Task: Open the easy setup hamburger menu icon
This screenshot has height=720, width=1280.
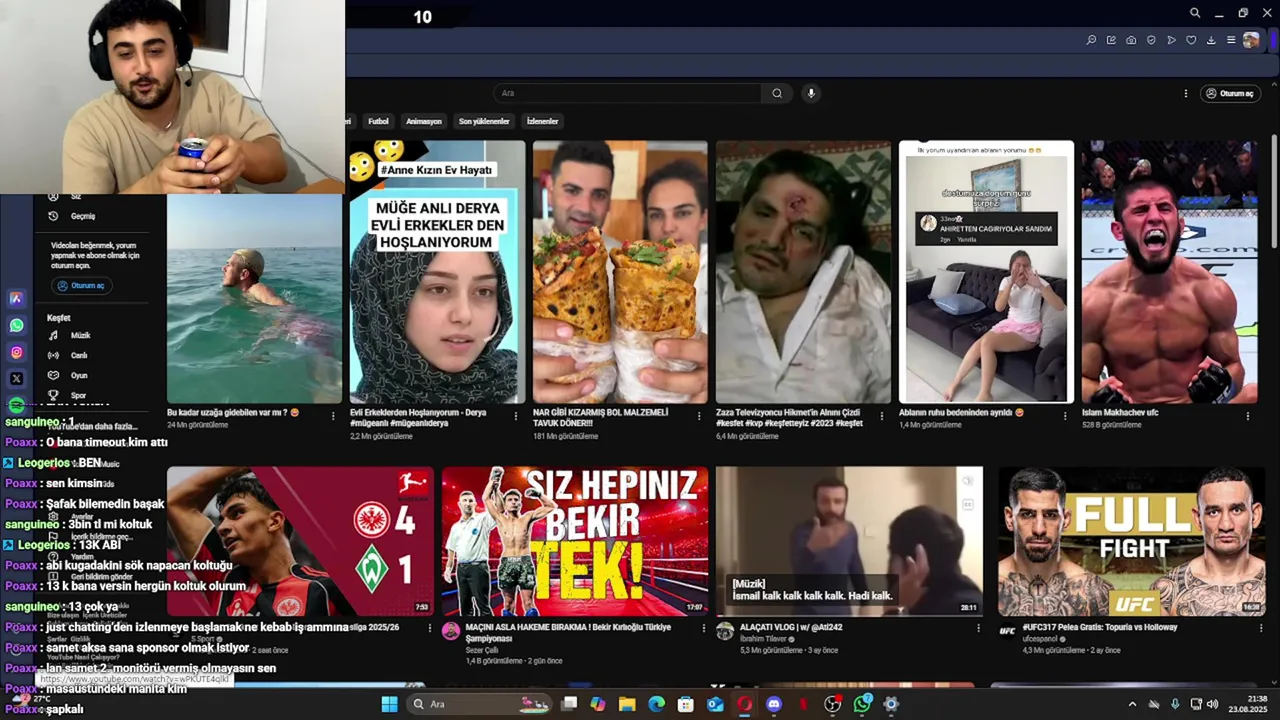Action: [x=1231, y=40]
